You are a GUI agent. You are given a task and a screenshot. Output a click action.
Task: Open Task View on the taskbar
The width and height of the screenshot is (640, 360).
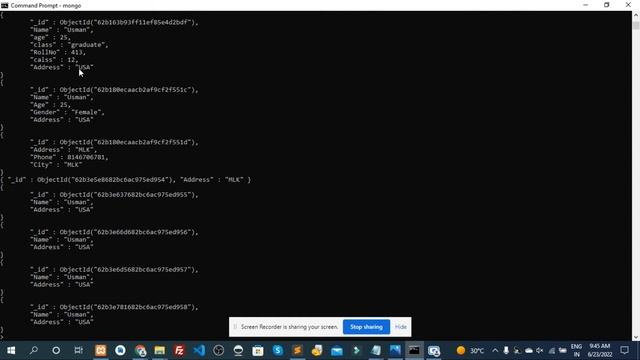78,350
